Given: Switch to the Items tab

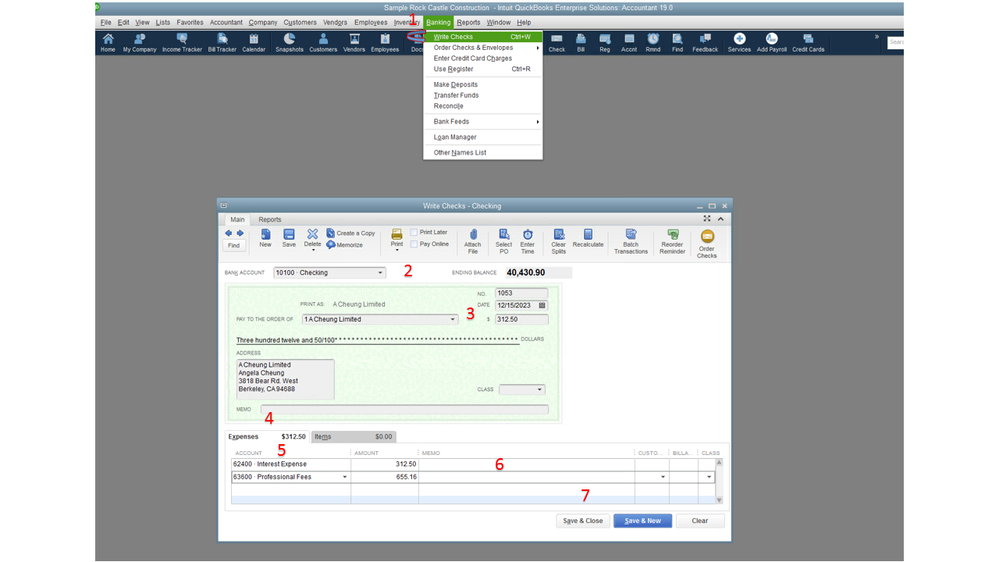Looking at the screenshot, I should 354,436.
